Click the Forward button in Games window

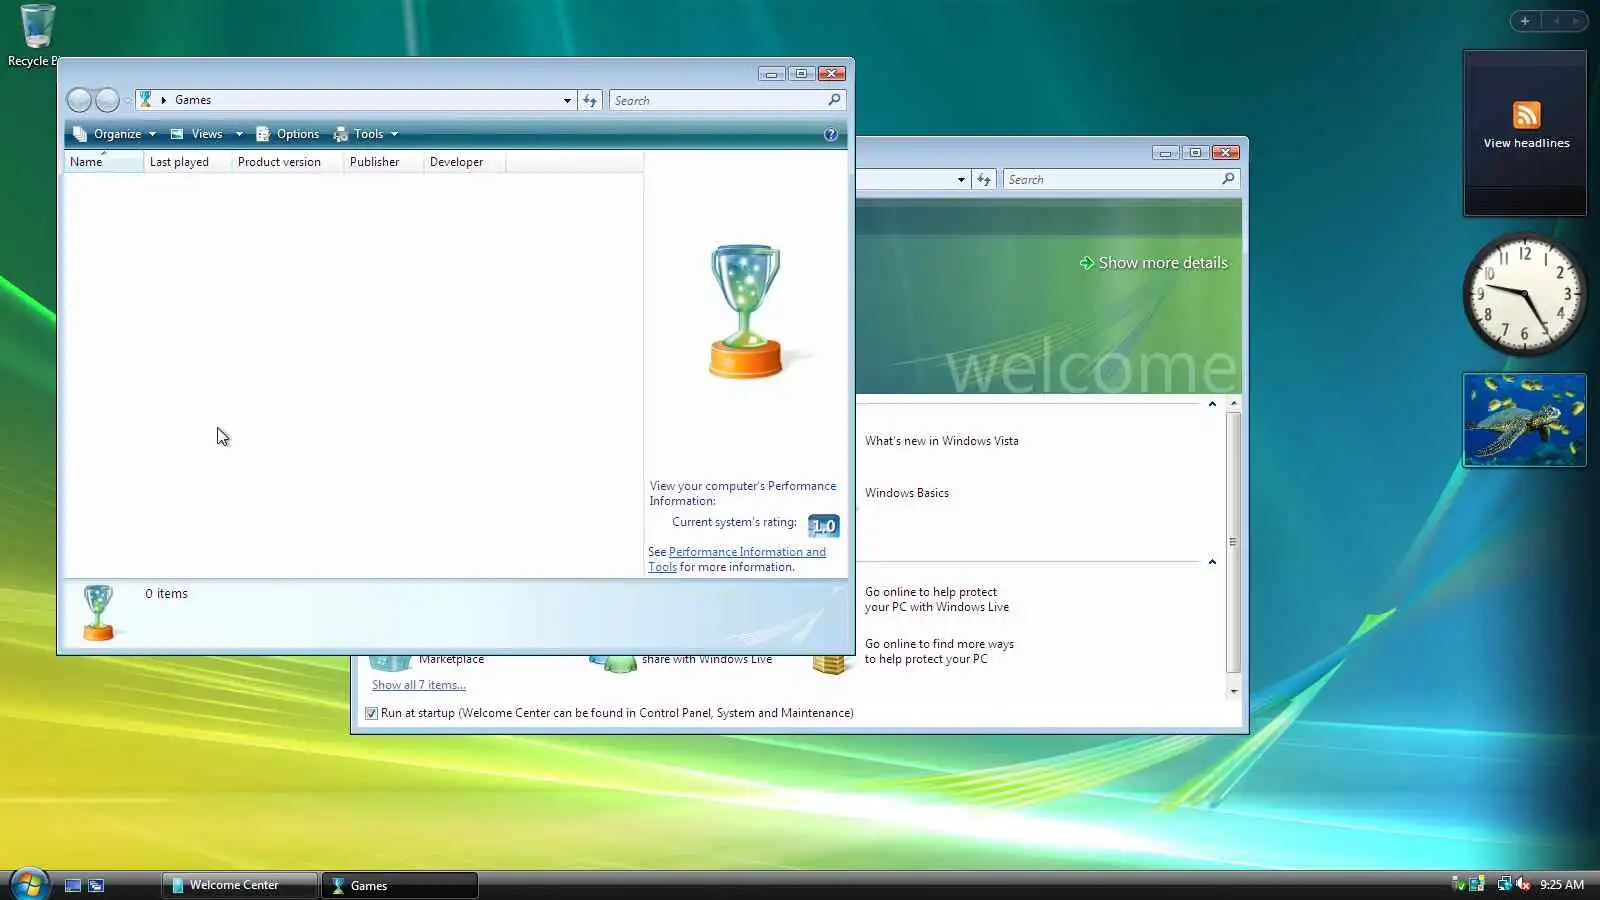(x=107, y=100)
